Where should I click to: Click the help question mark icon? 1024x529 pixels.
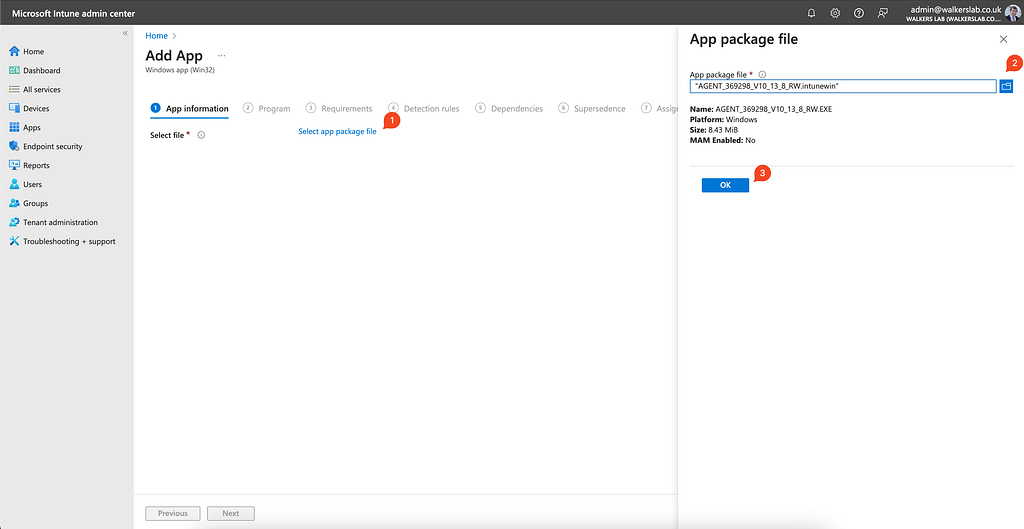click(x=858, y=13)
